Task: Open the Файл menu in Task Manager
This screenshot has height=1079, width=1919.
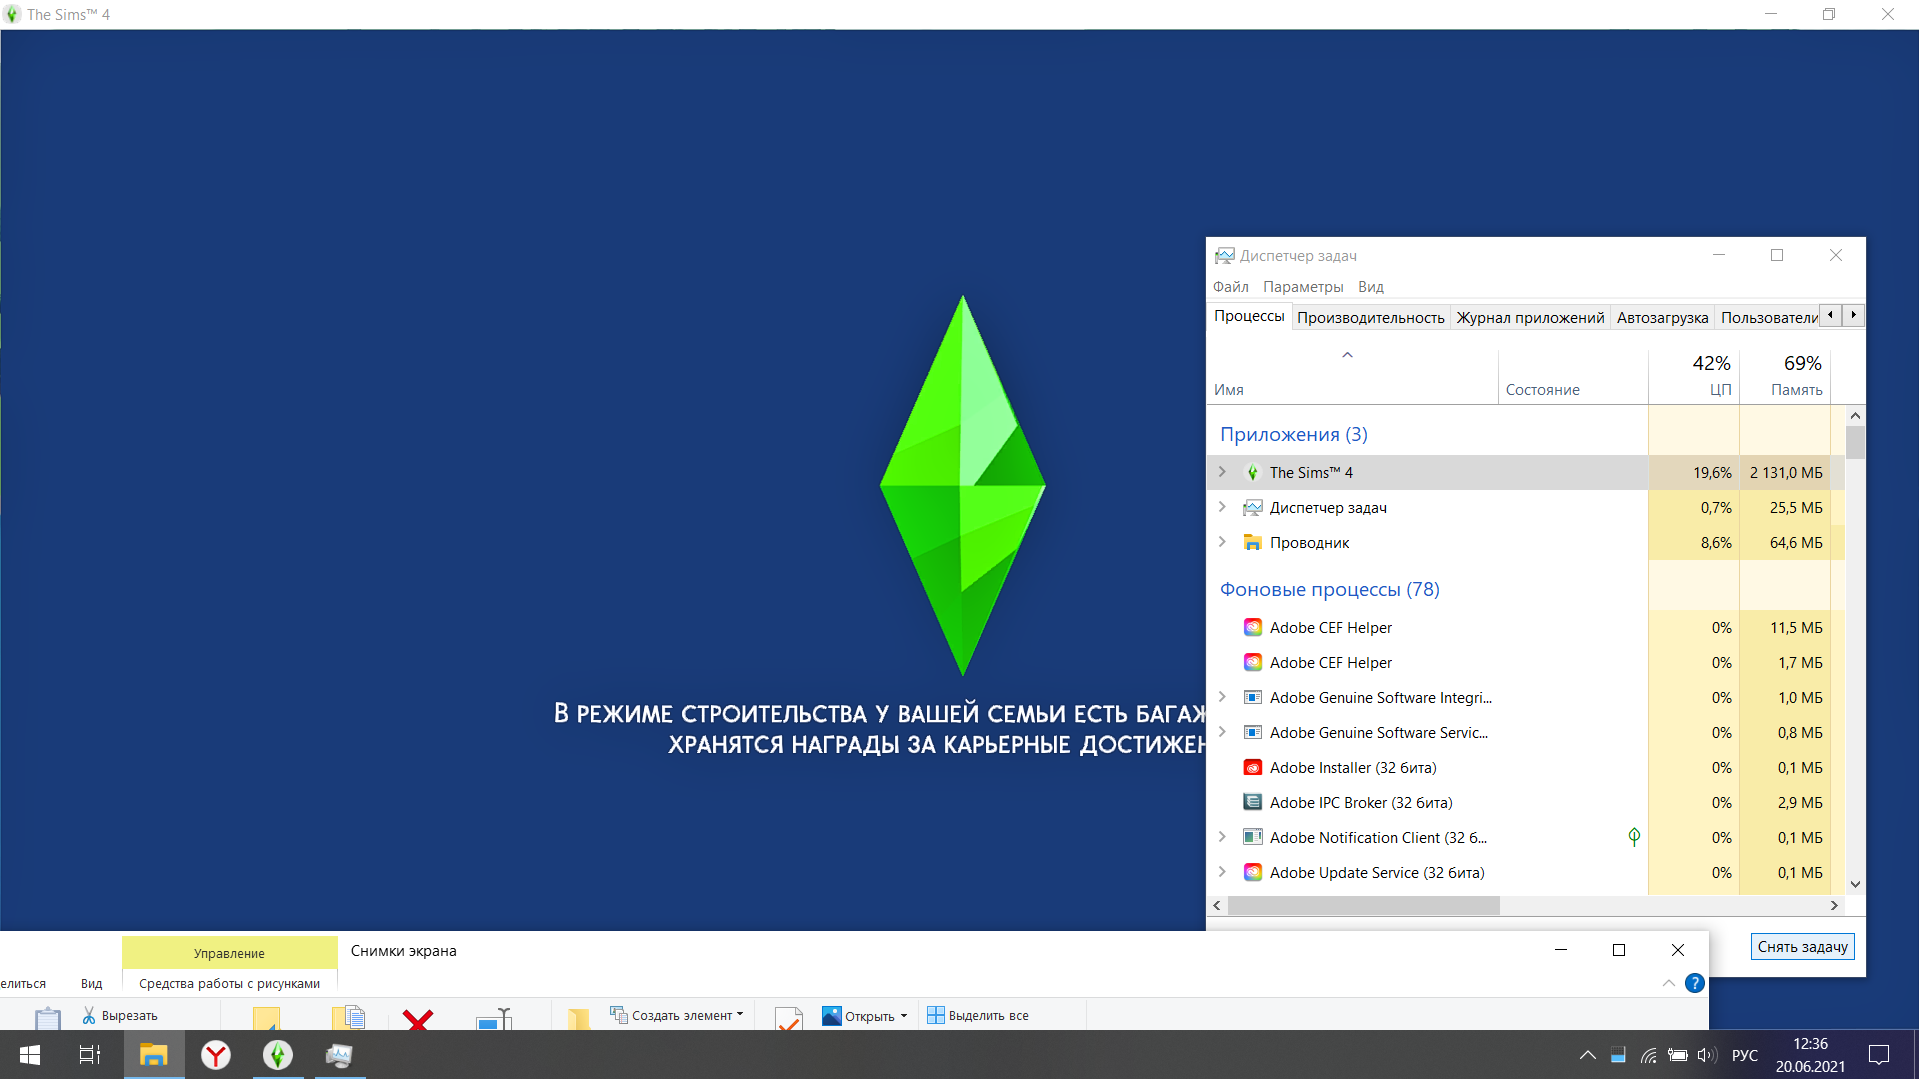Action: pyautogui.click(x=1231, y=287)
